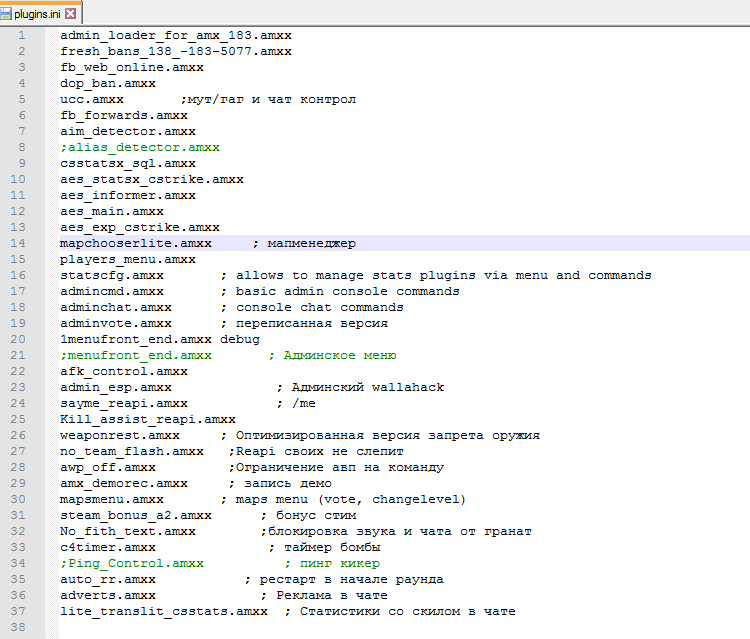Click admin_esp.amxx entry
Screen dimensions: 750x639
(116, 387)
